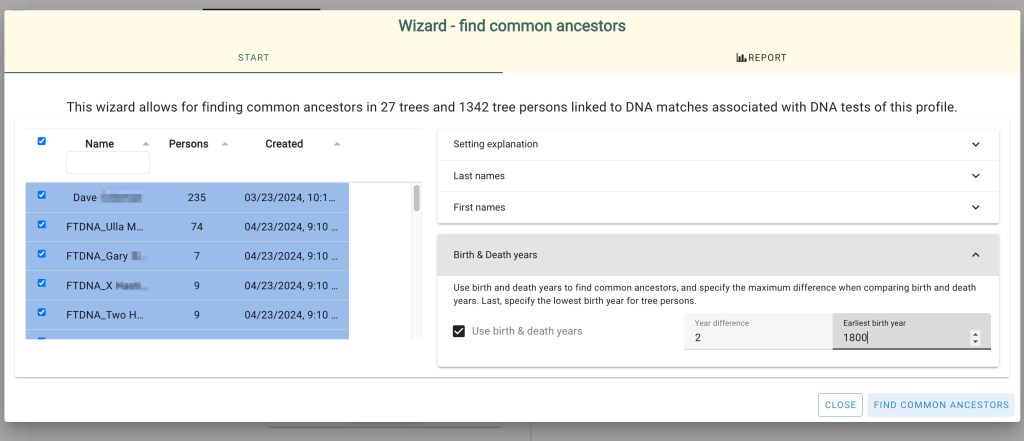This screenshot has height=441, width=1024.
Task: Click the sort arrow beside Created column
Action: (336, 144)
